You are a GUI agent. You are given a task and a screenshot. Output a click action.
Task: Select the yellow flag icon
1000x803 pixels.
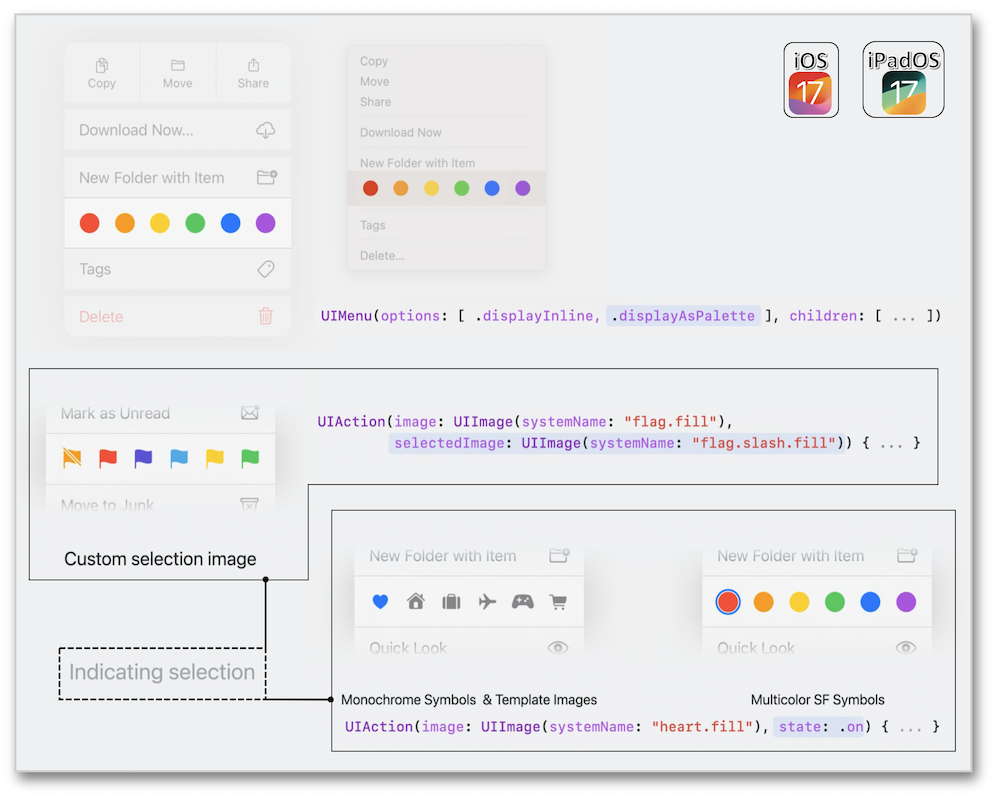pyautogui.click(x=215, y=457)
